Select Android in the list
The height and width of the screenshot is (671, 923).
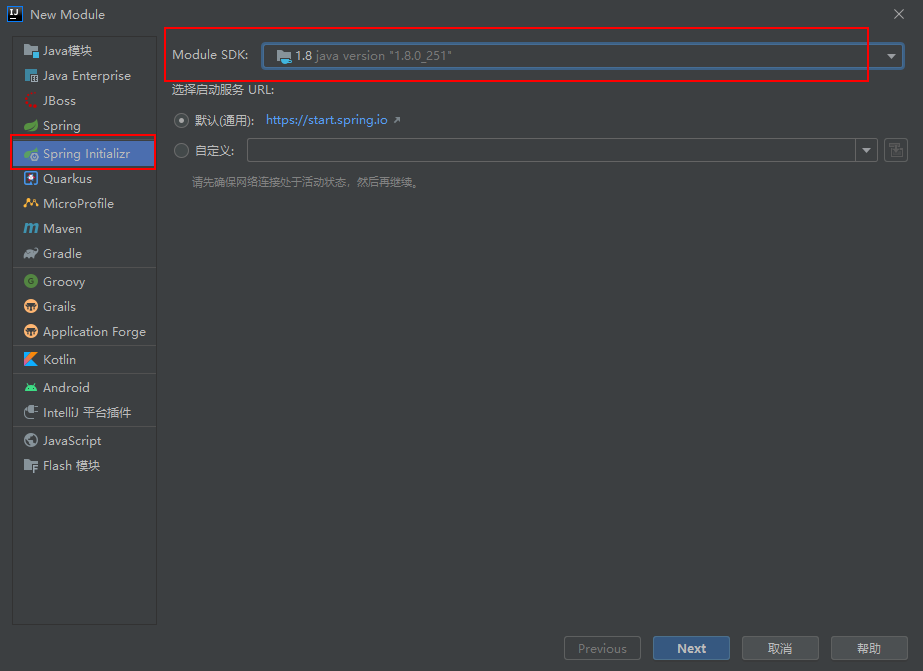[84, 387]
